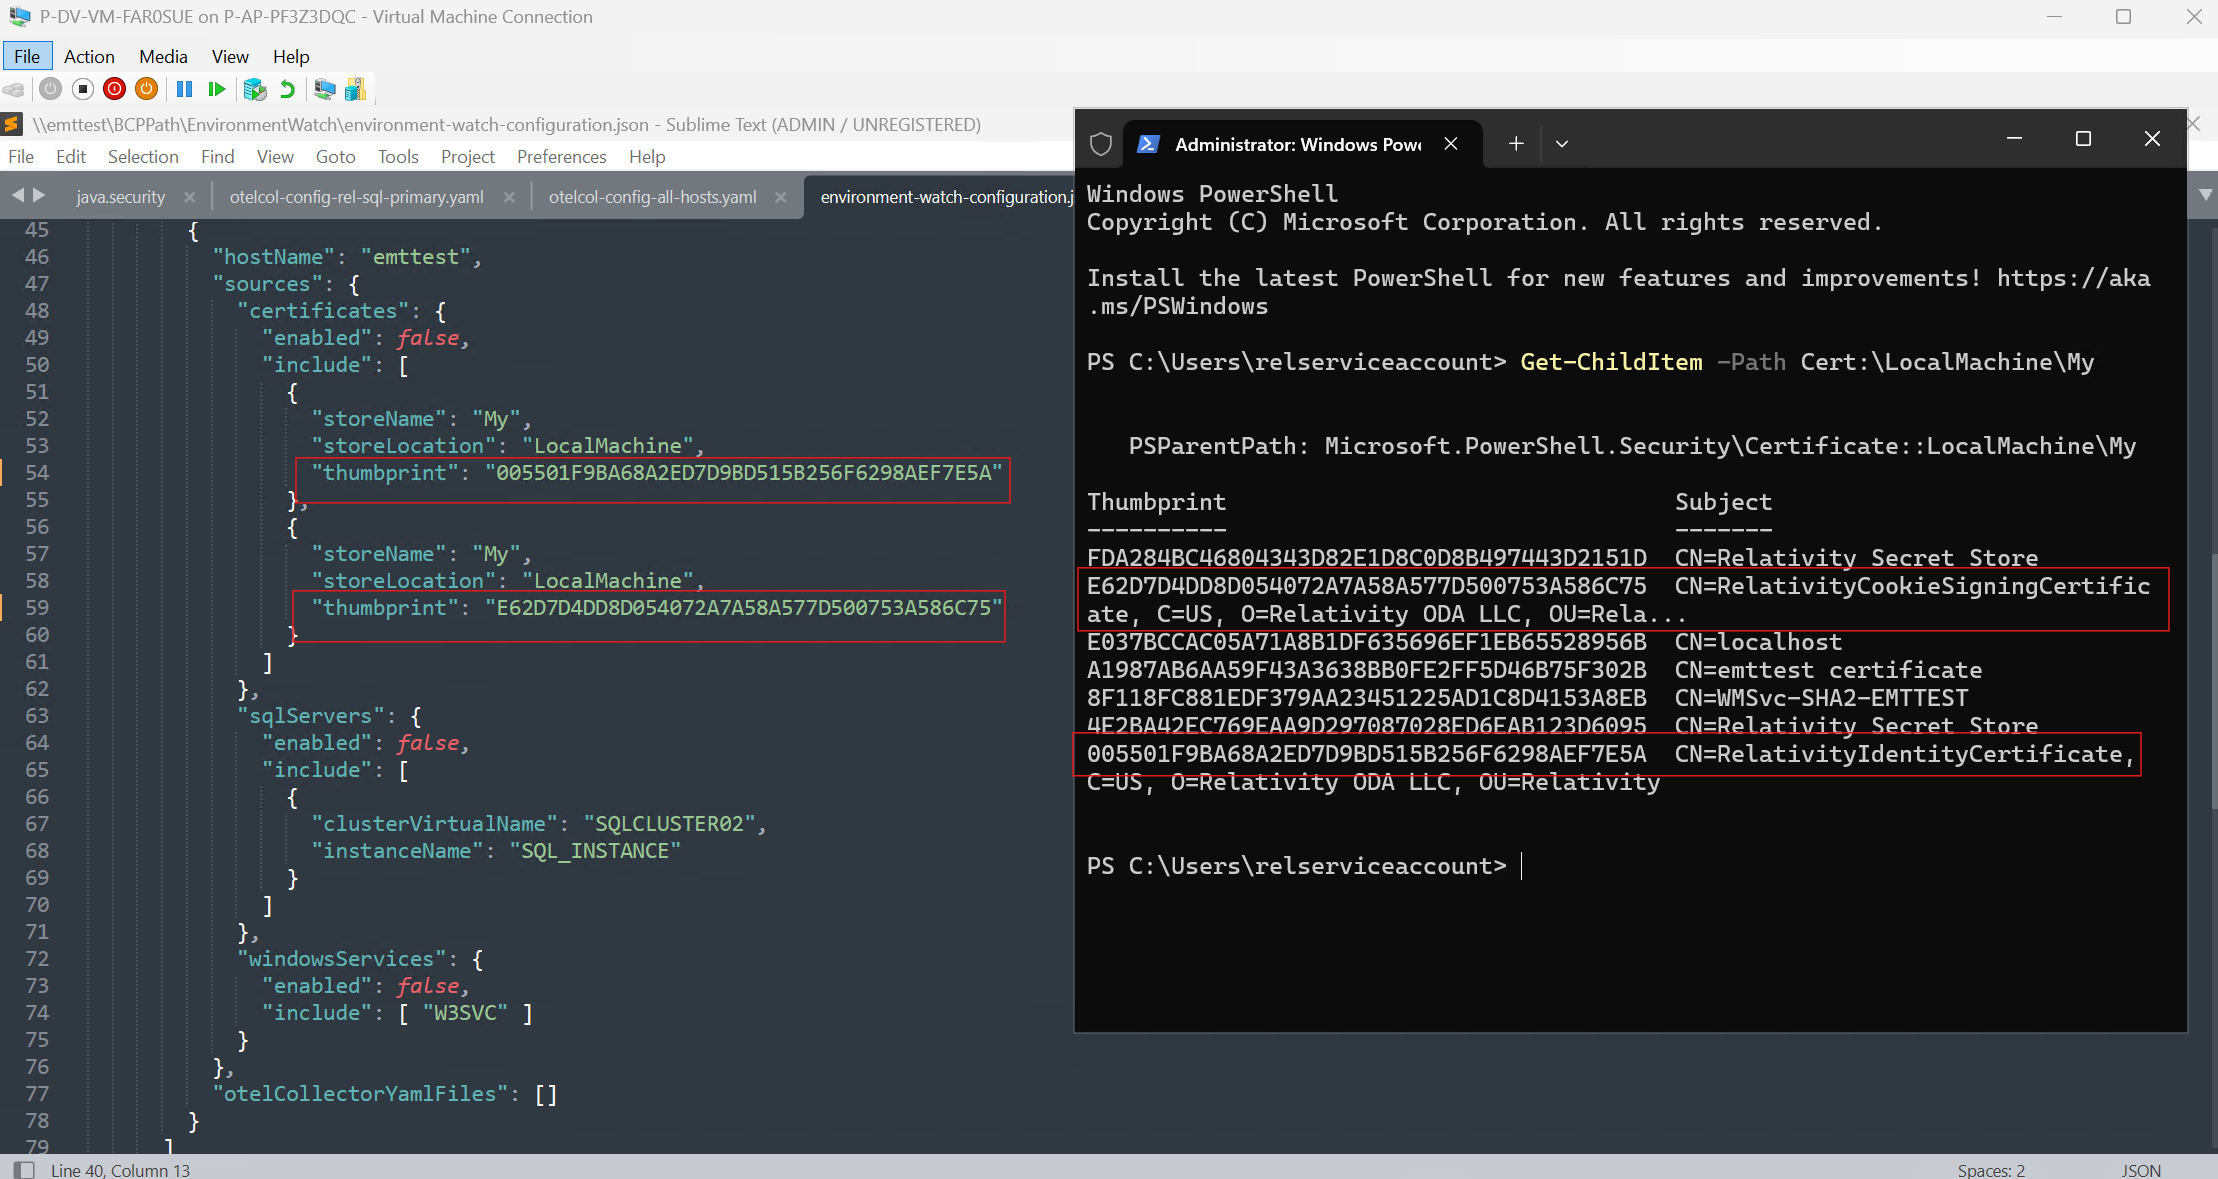The width and height of the screenshot is (2218, 1179).
Task: Switch to otelcol-config-all-hosts.yaml tab
Action: (652, 197)
